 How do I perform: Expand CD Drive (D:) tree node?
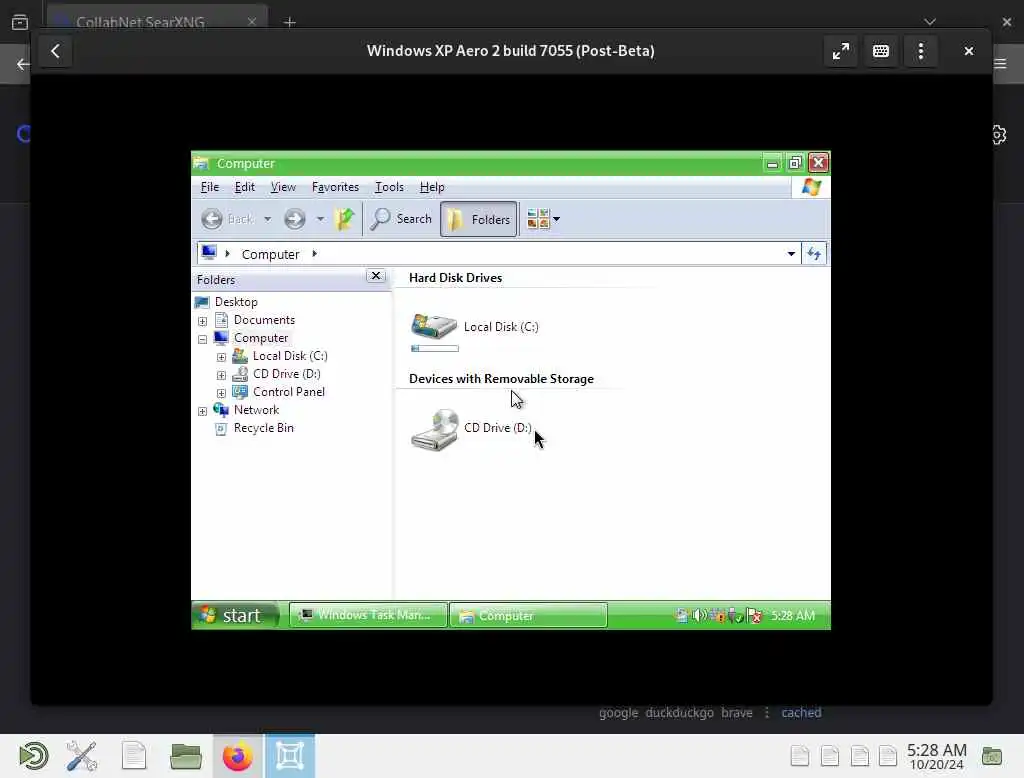[221, 375]
